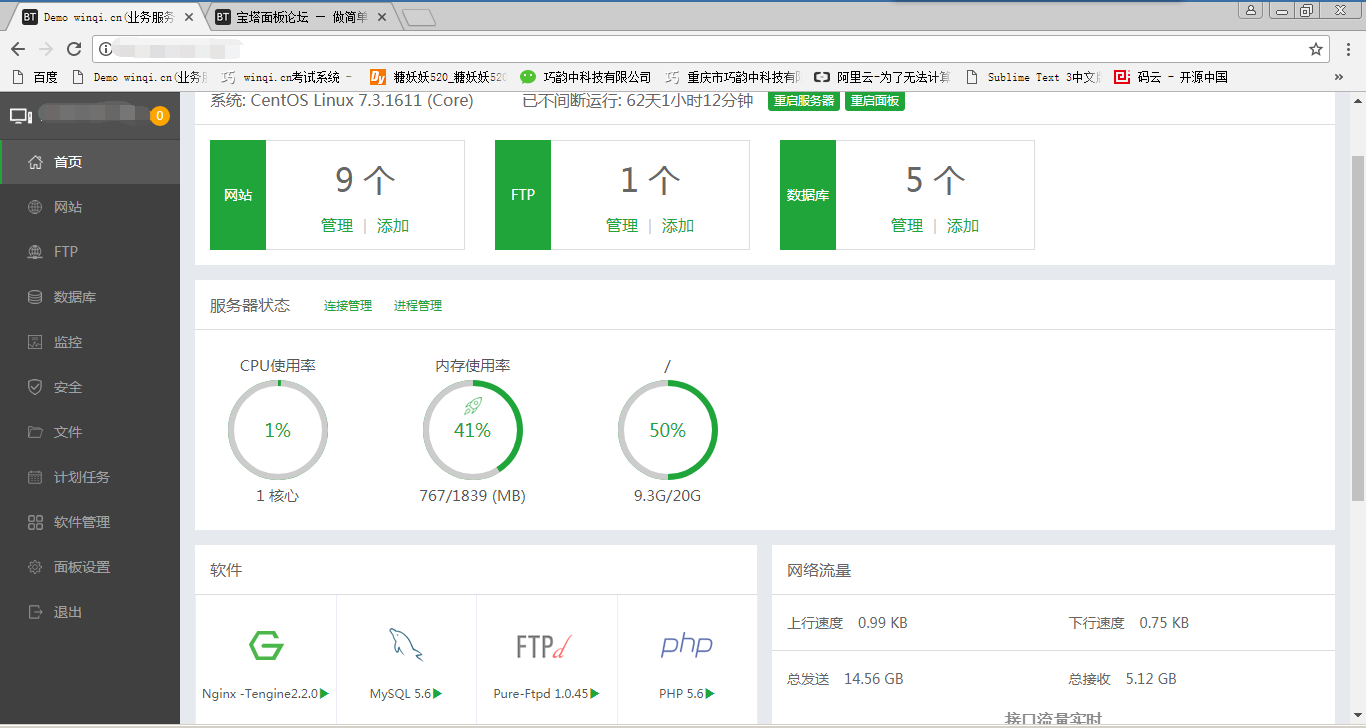This screenshot has height=728, width=1366.
Task: Click 添加 under the FTP card
Action: pos(678,226)
